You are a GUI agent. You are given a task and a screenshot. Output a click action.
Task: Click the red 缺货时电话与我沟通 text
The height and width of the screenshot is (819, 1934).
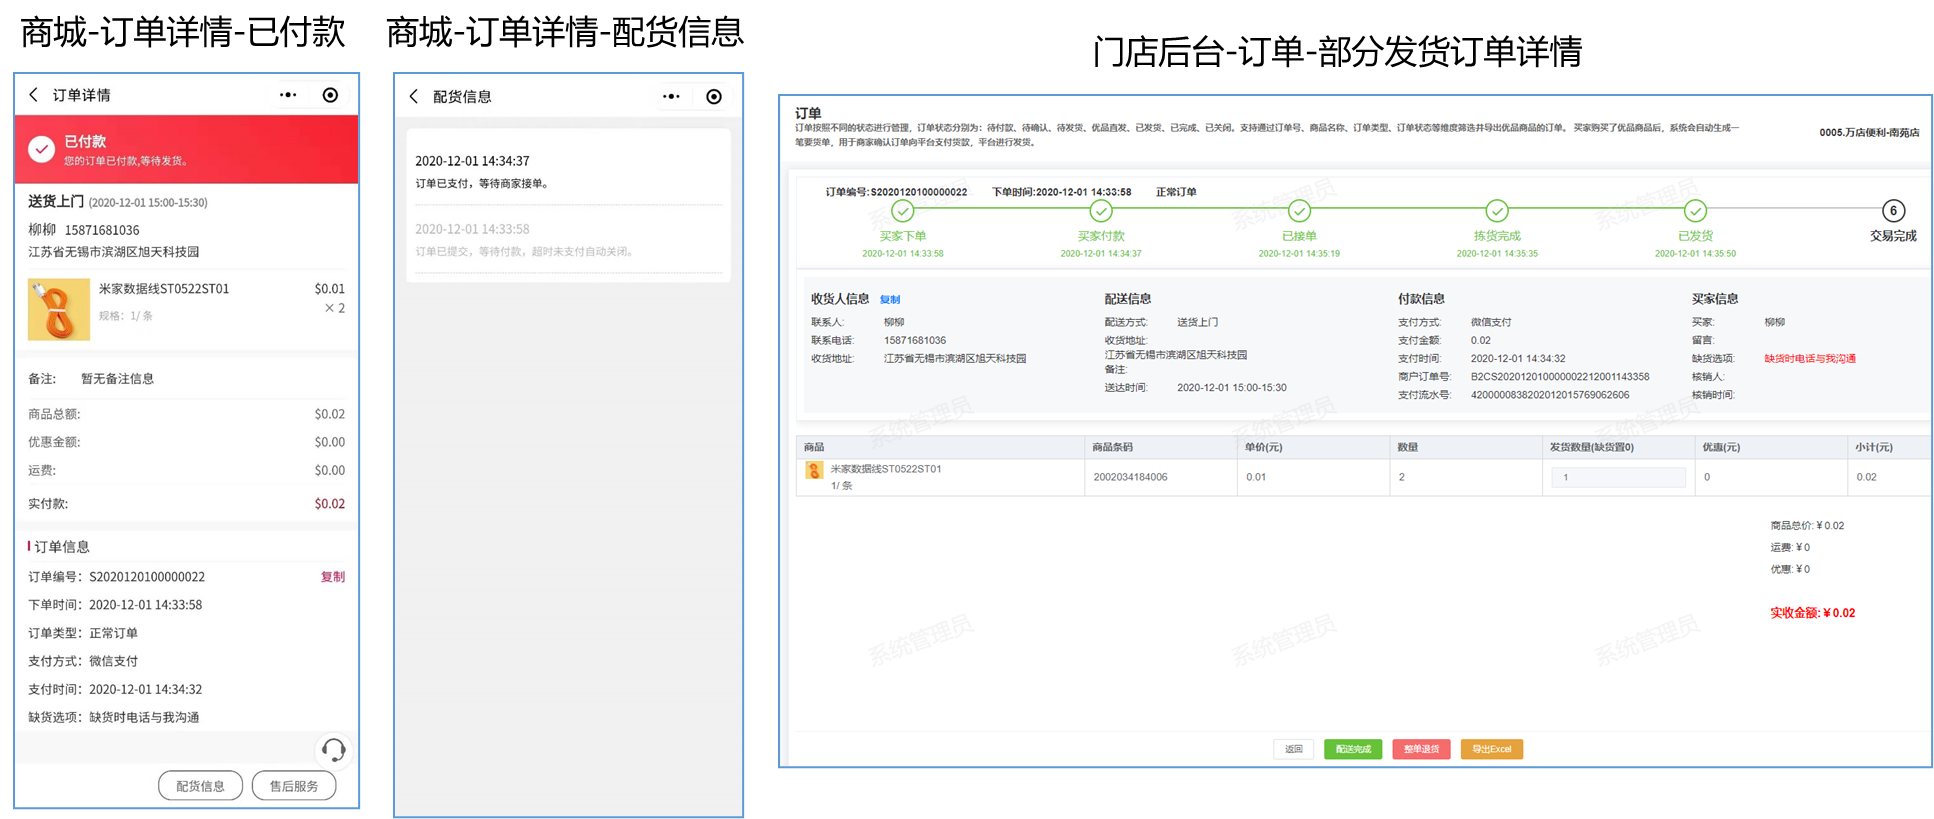(x=1810, y=359)
